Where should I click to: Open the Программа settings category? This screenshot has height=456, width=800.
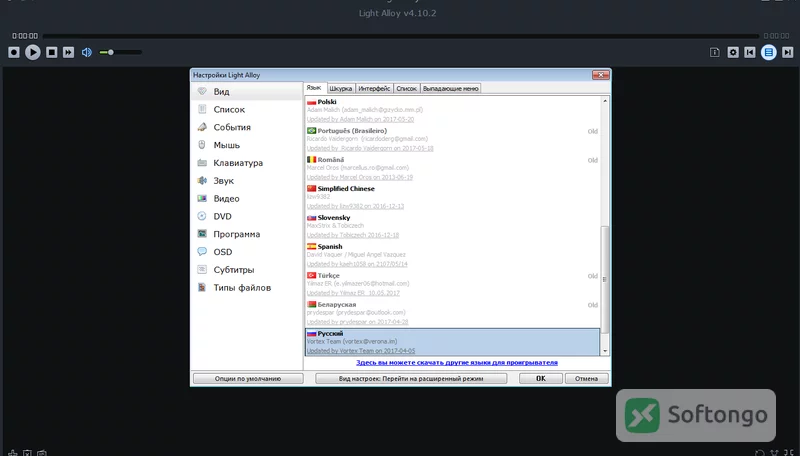coord(247,234)
